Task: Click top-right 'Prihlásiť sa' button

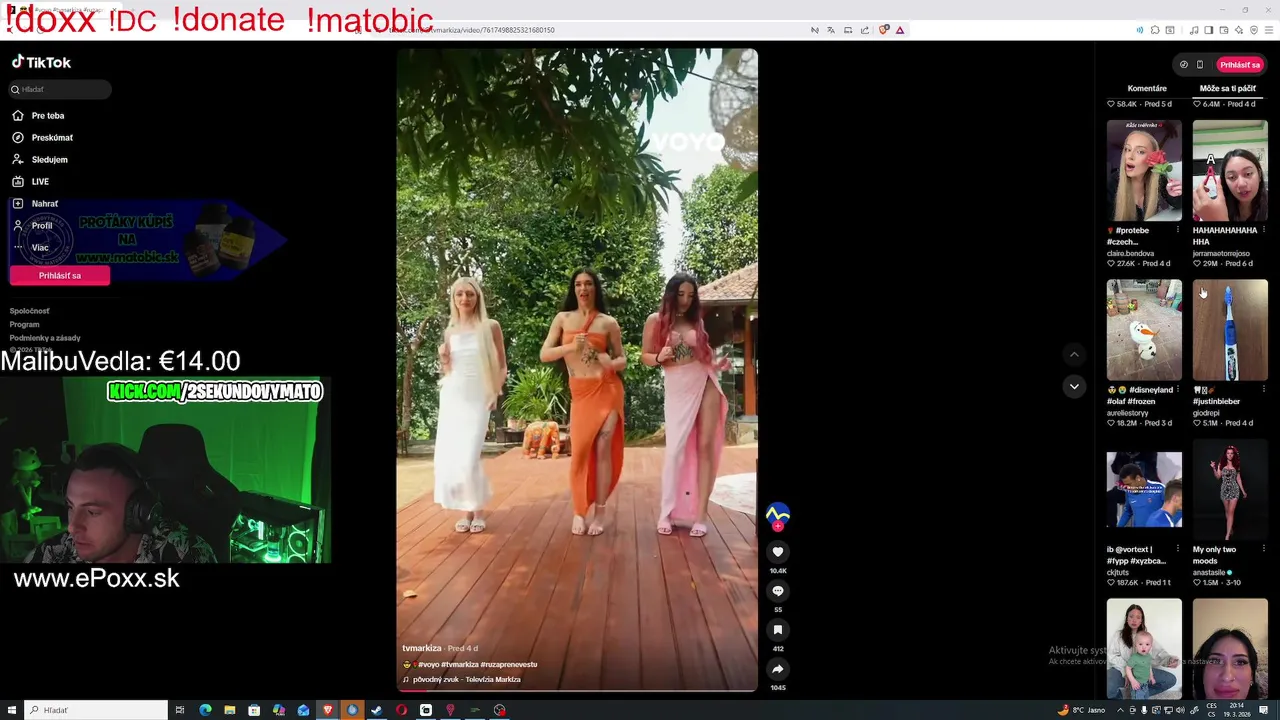Action: 1240,65
